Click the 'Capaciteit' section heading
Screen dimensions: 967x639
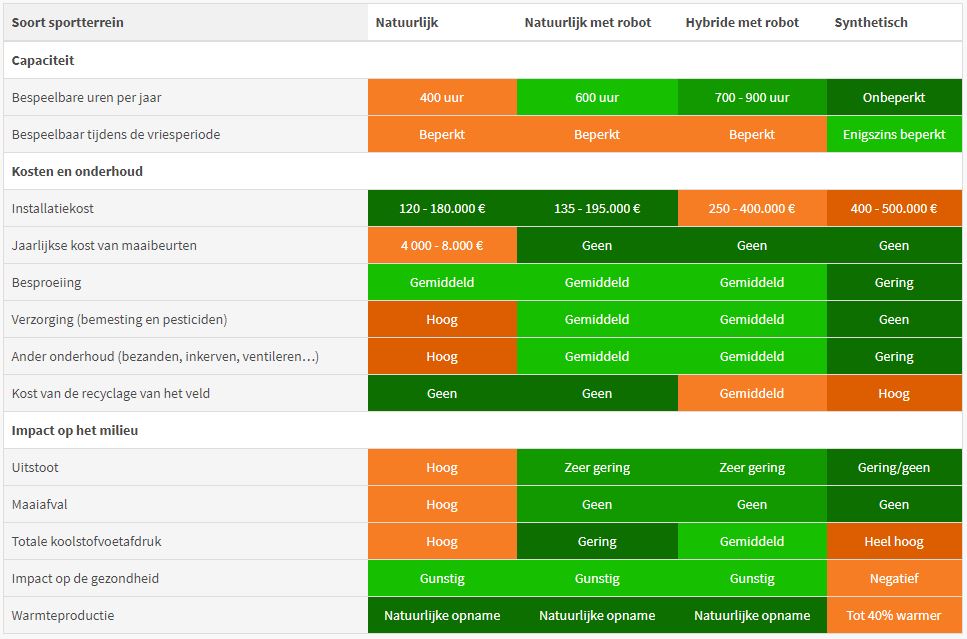click(43, 60)
